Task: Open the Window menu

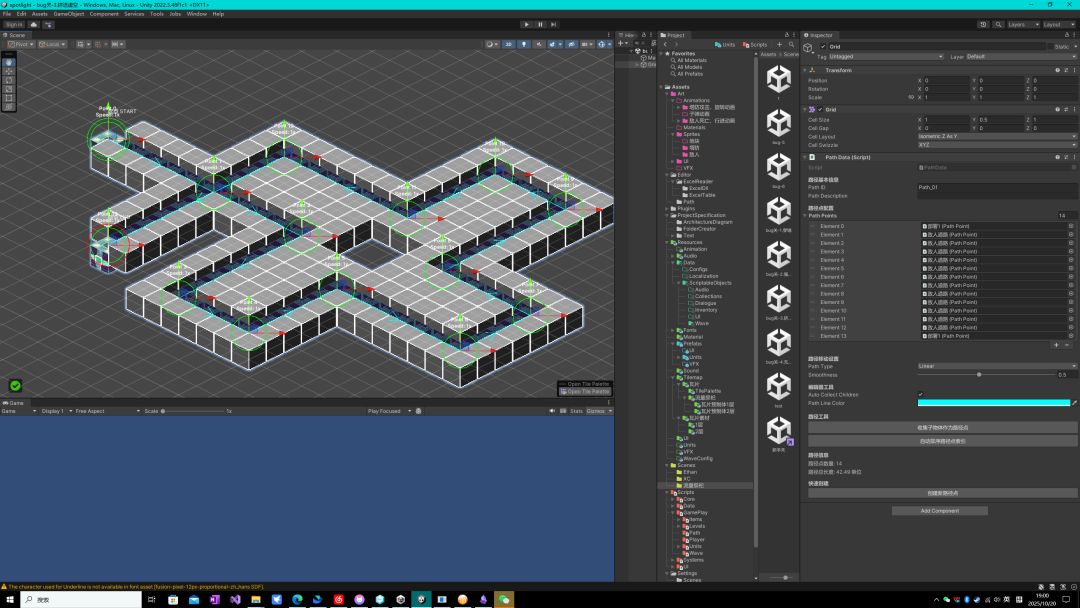Action: 196,14
